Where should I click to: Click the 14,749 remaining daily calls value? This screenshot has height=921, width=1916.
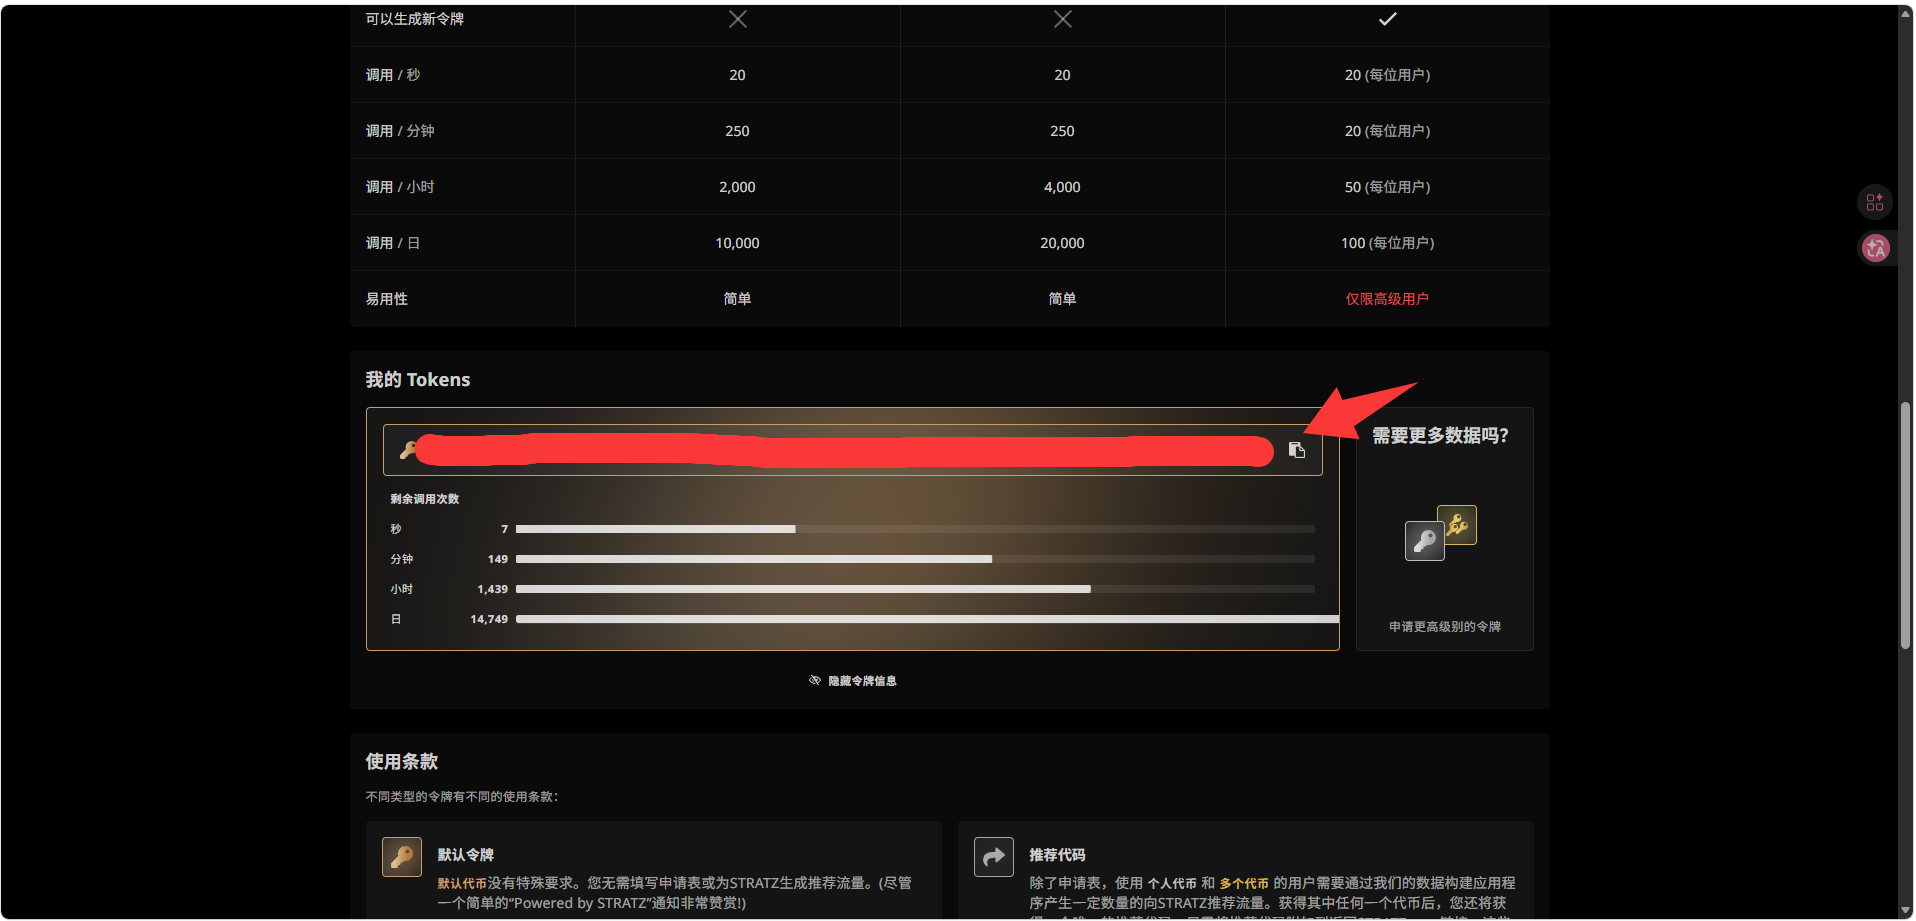(489, 619)
